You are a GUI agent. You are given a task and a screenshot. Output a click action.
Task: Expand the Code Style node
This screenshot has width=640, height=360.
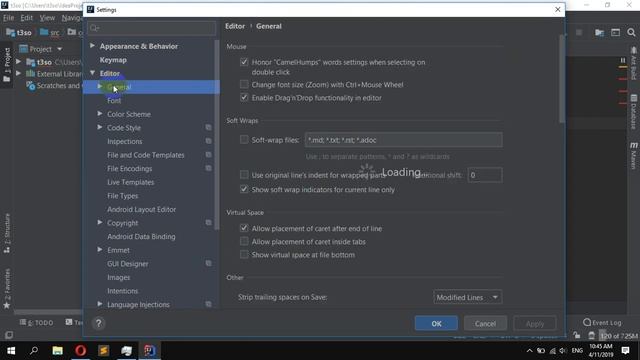point(100,127)
